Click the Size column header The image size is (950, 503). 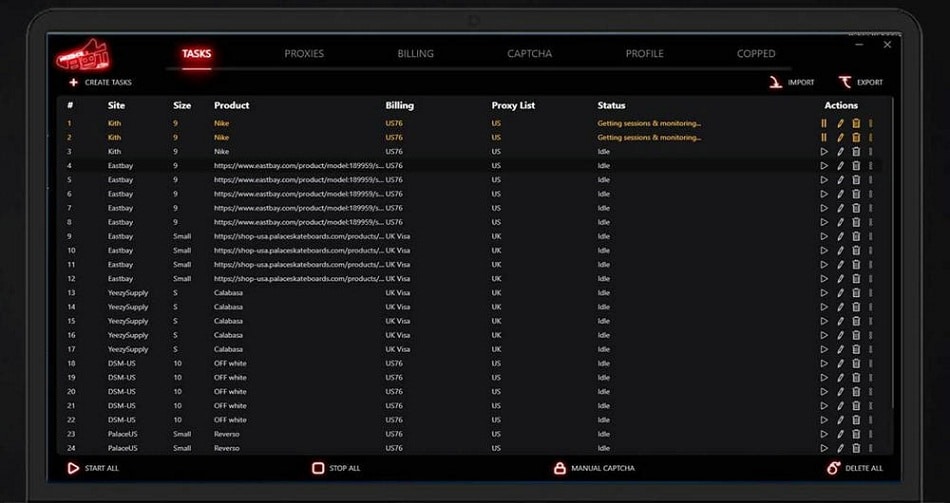click(182, 105)
